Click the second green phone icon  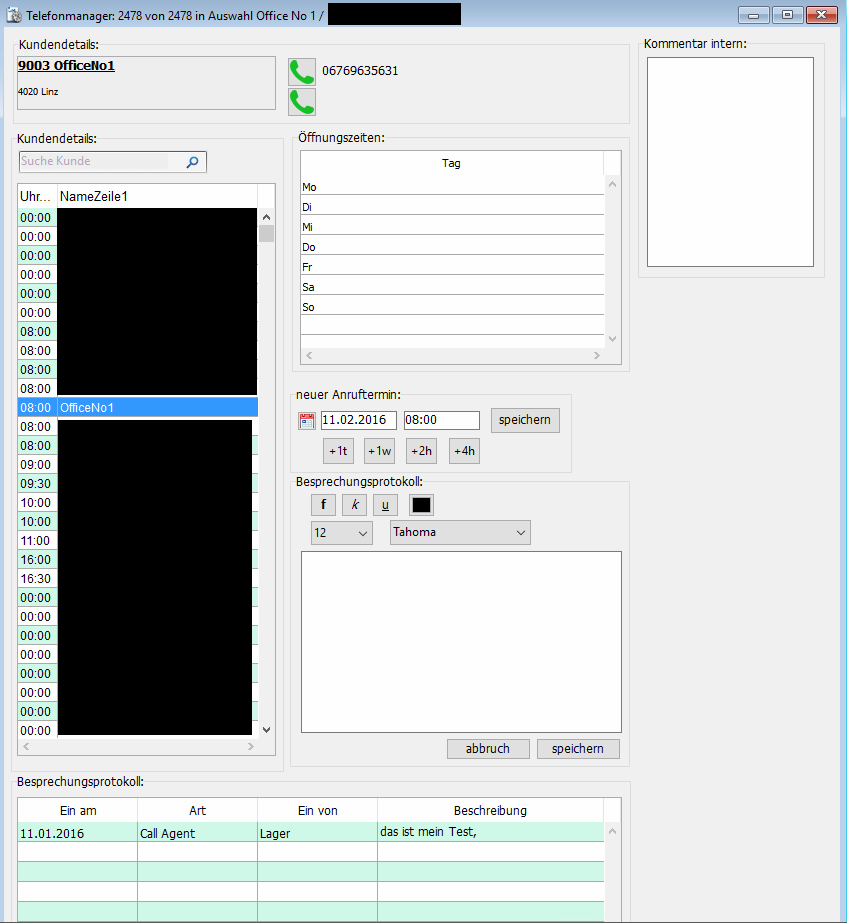301,102
